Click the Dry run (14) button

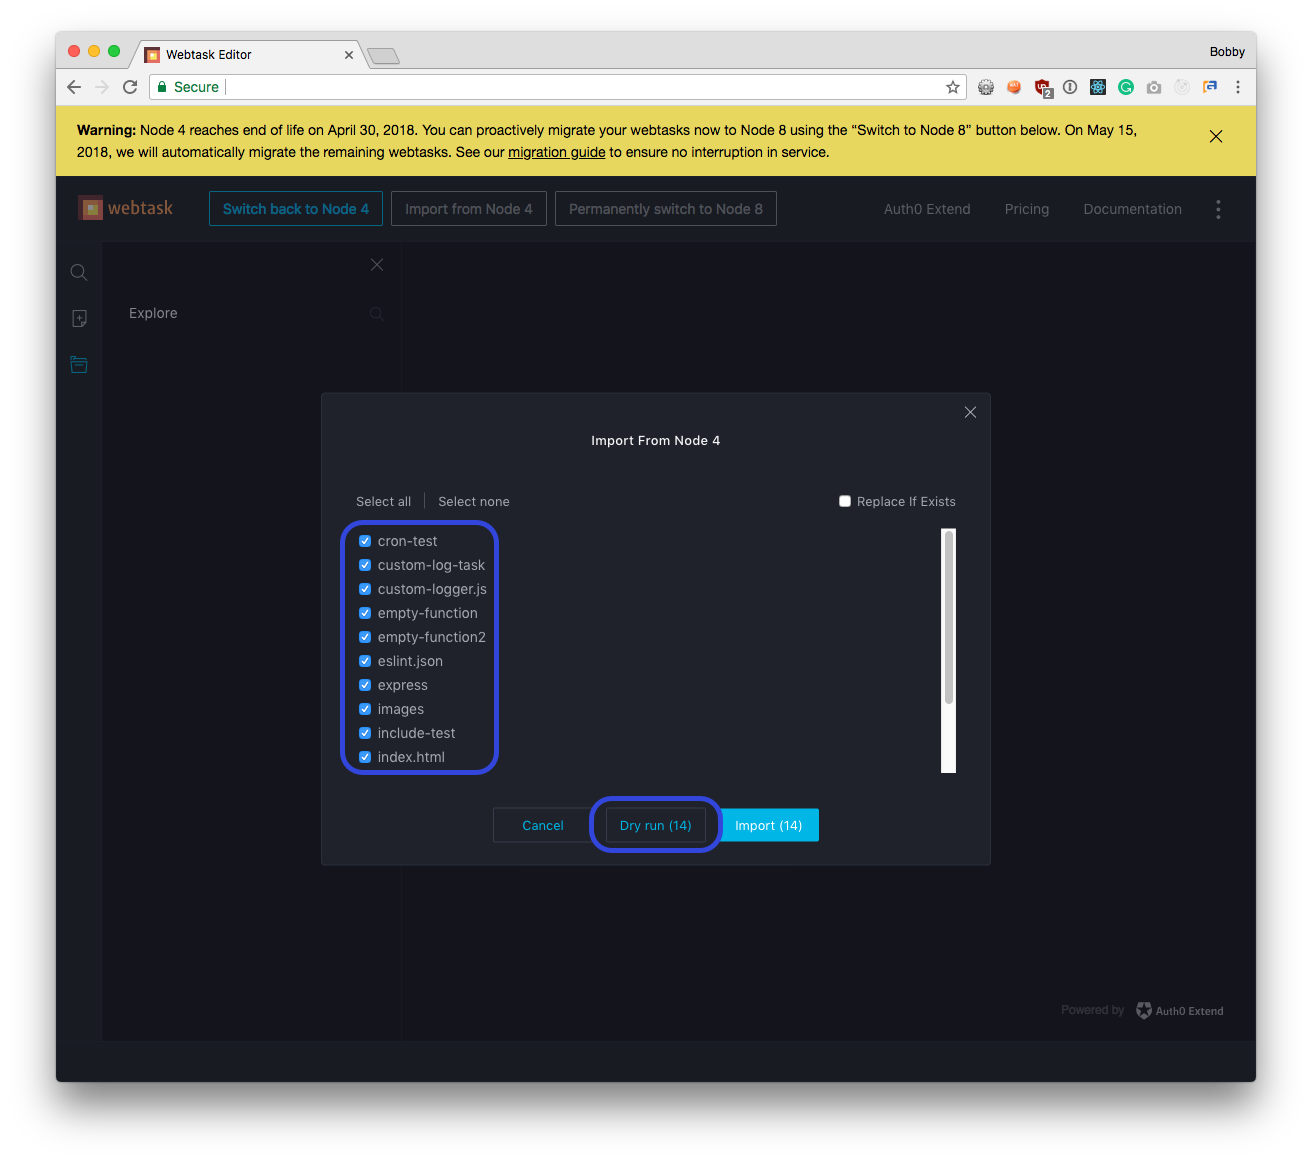coord(655,825)
